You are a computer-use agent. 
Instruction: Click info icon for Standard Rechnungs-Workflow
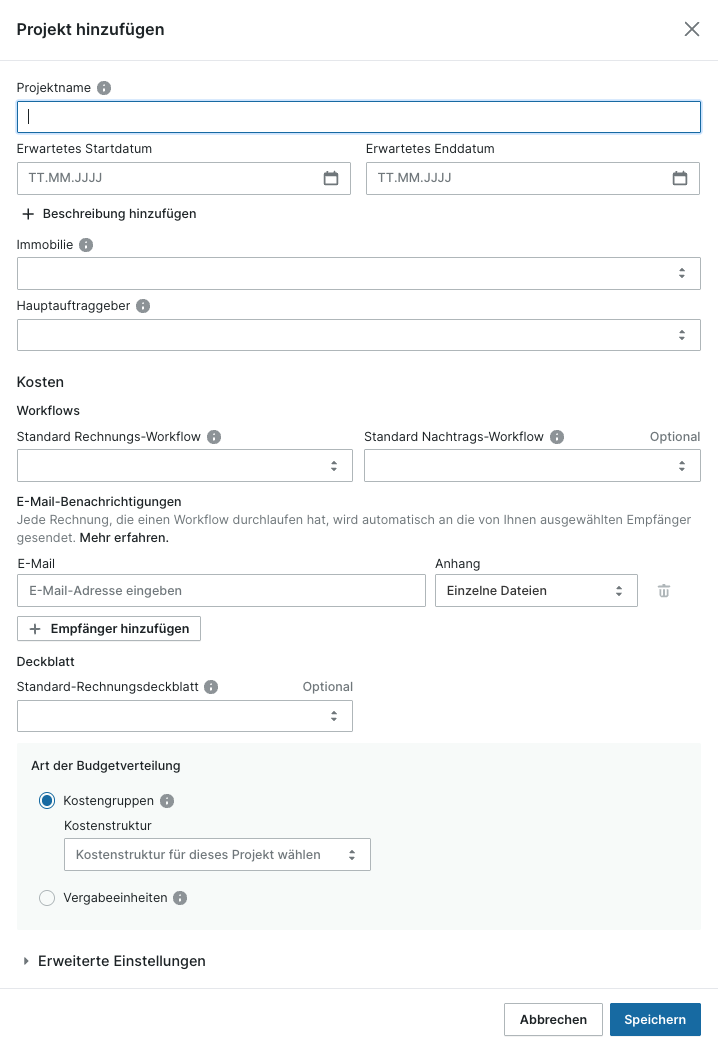point(214,437)
